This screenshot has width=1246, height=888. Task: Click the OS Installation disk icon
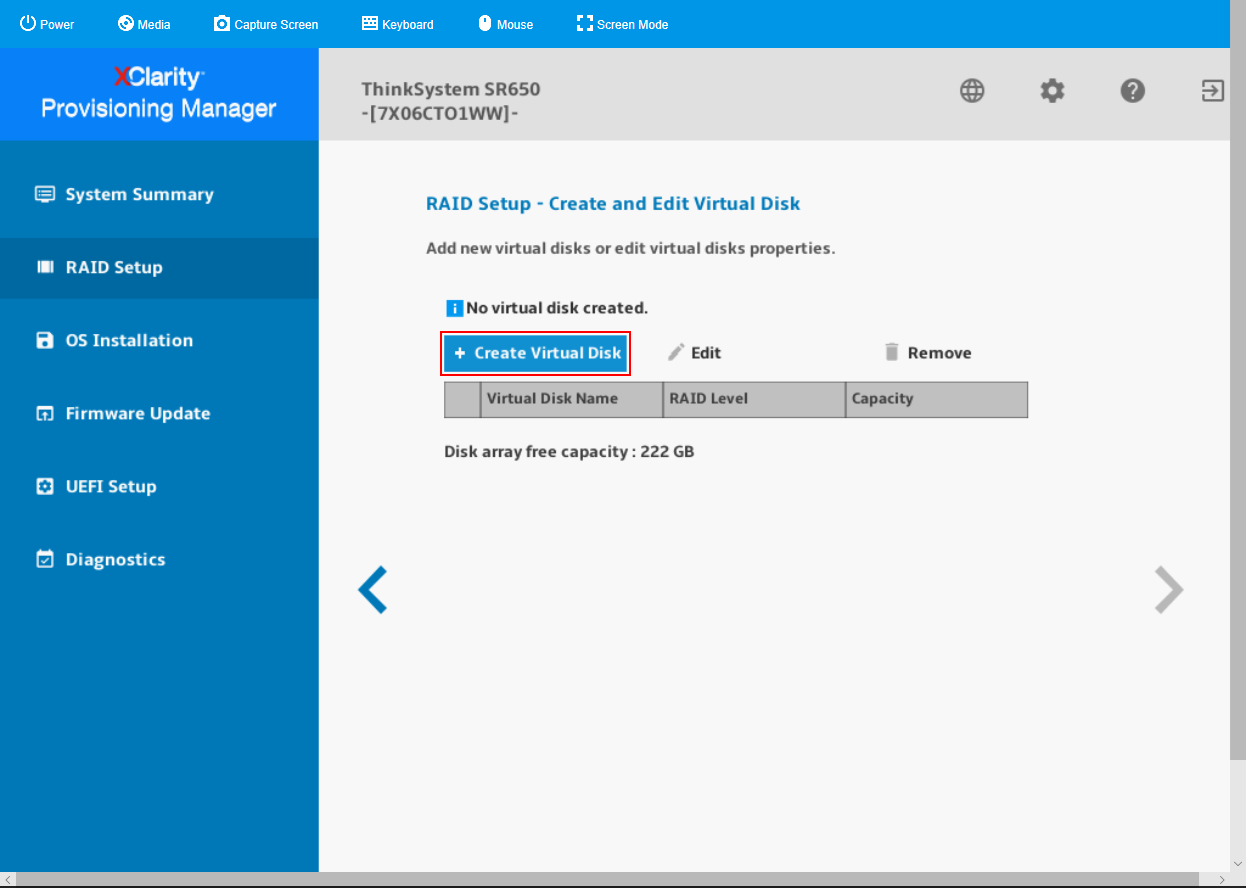(x=44, y=341)
